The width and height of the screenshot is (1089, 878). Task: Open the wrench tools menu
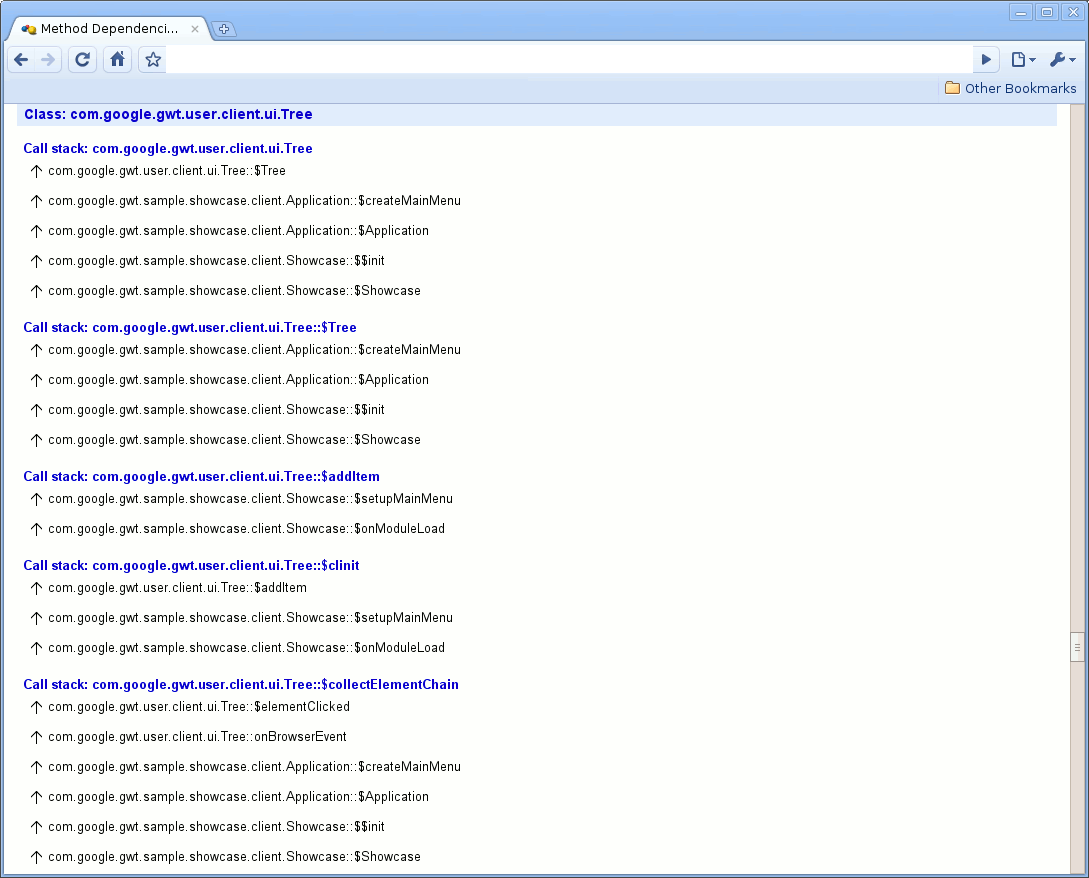pos(1063,60)
